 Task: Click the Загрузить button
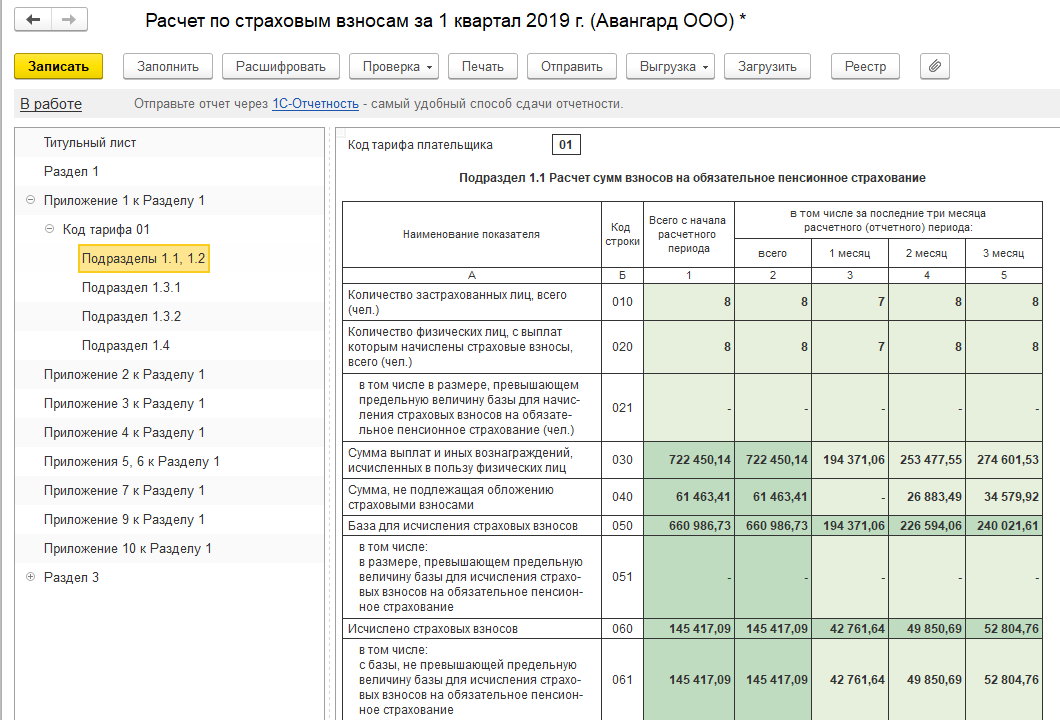767,67
